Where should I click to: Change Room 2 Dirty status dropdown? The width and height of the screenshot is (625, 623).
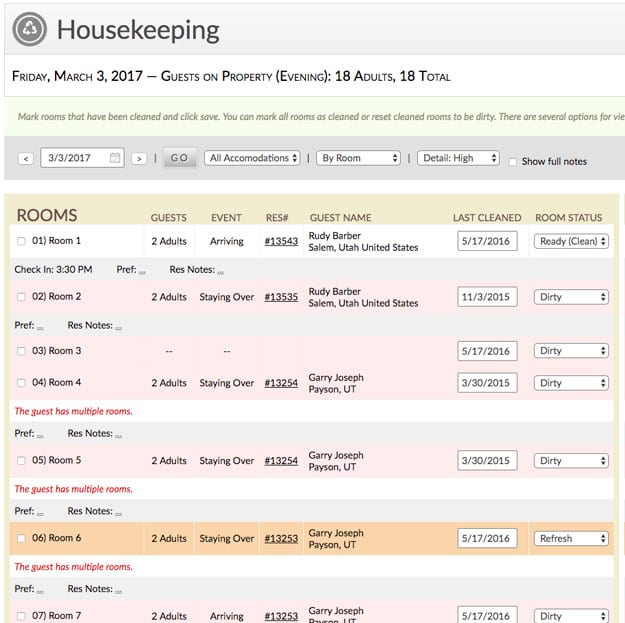(x=571, y=297)
